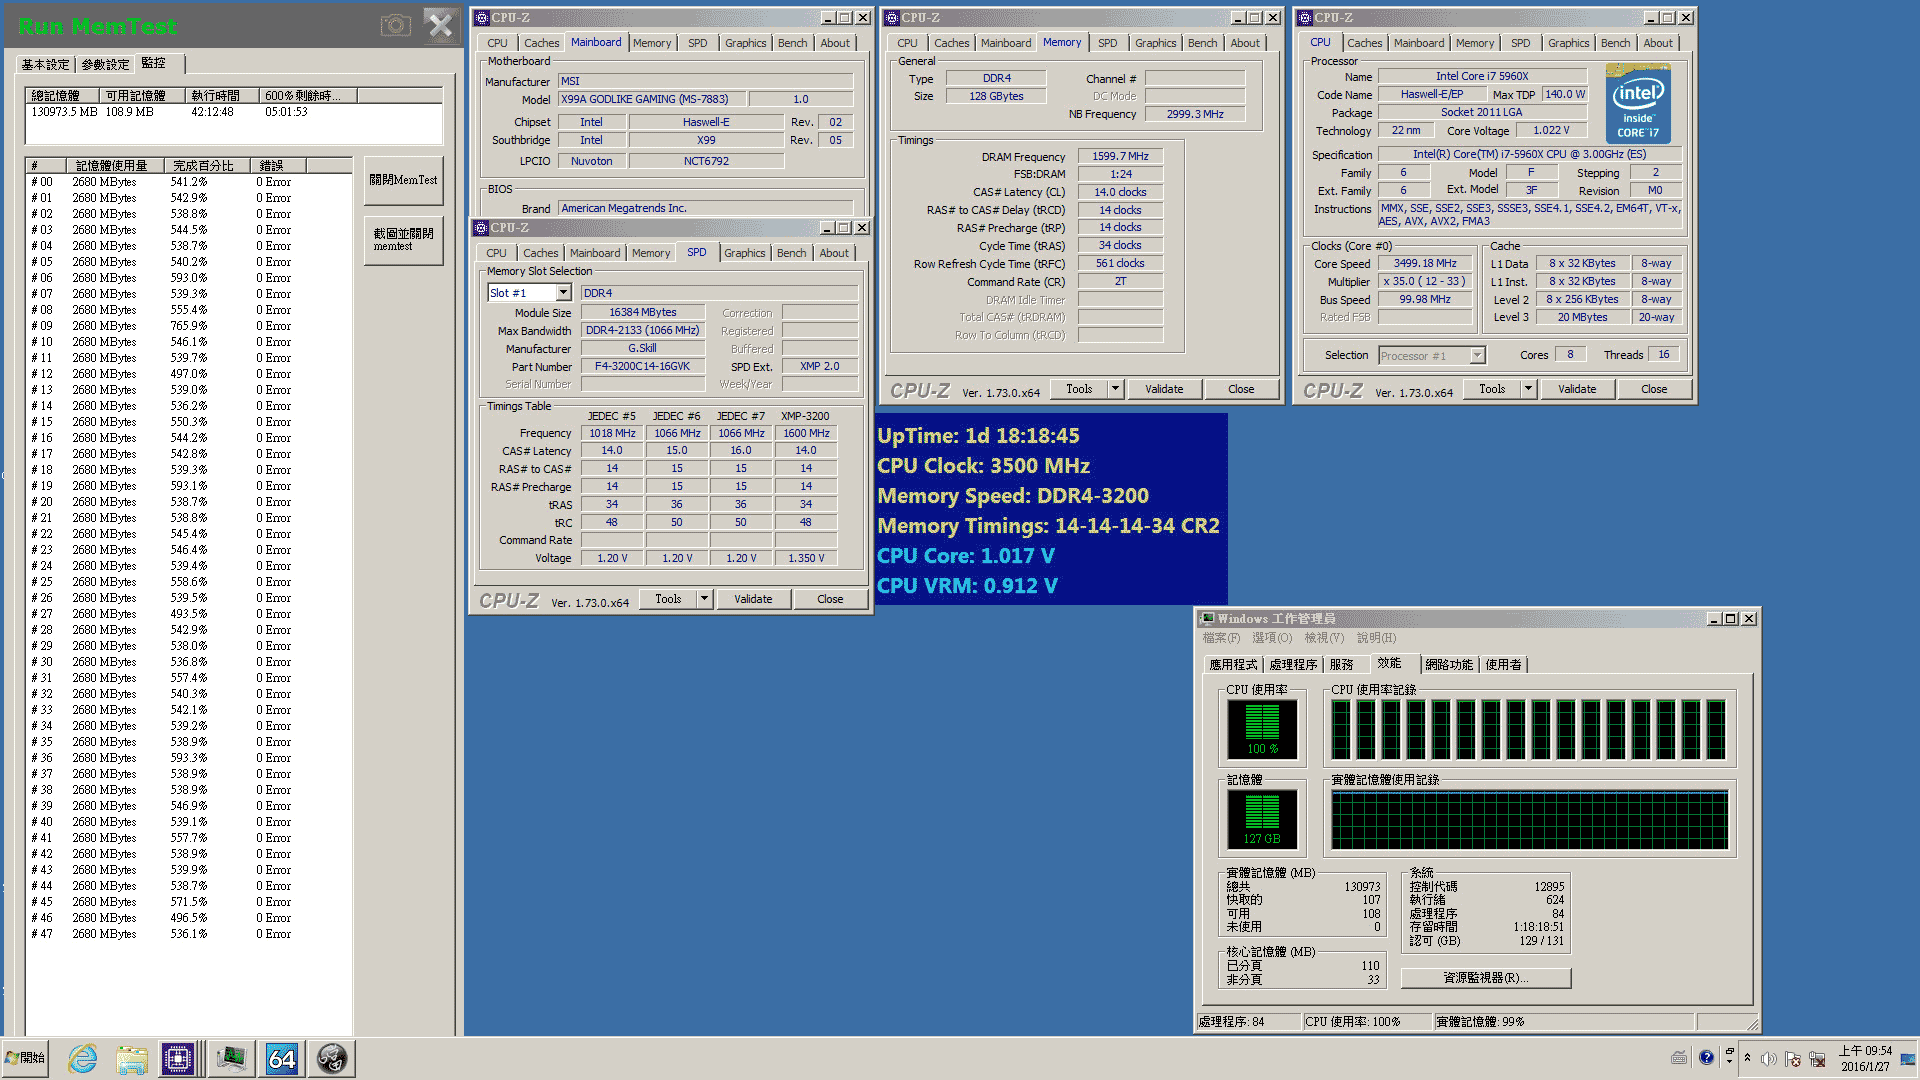Expand hidden tray icons with the chevron
The image size is (1920, 1080).
[1747, 1057]
